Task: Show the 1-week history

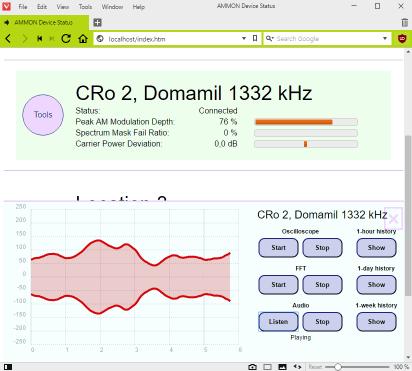Action: [376, 322]
